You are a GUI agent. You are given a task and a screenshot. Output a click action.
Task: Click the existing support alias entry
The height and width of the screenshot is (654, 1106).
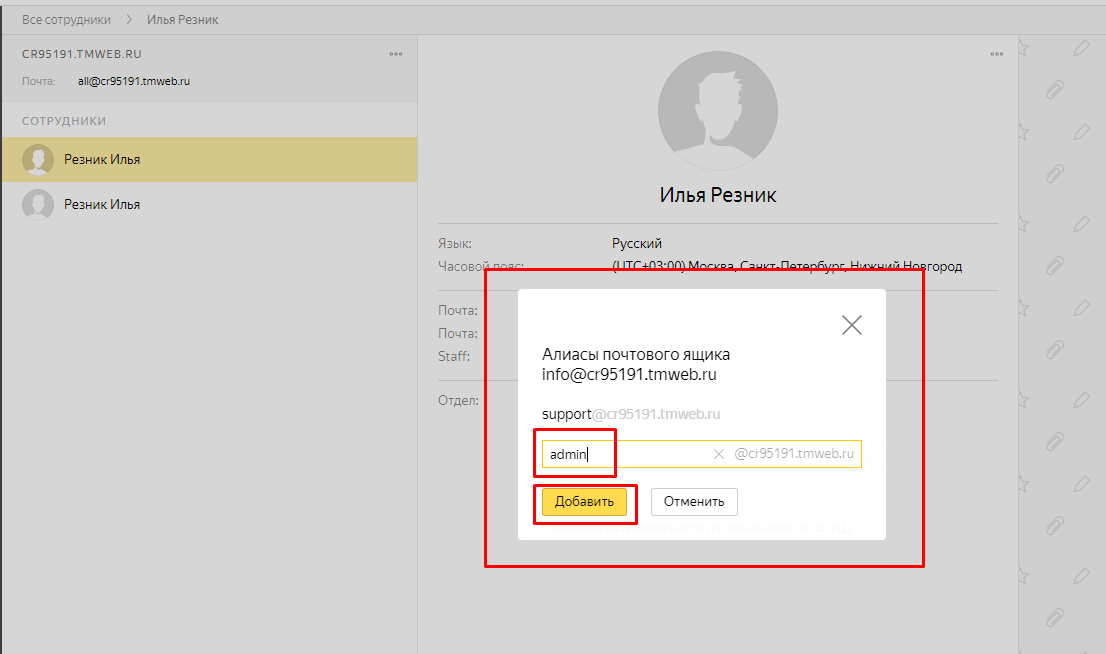[631, 414]
